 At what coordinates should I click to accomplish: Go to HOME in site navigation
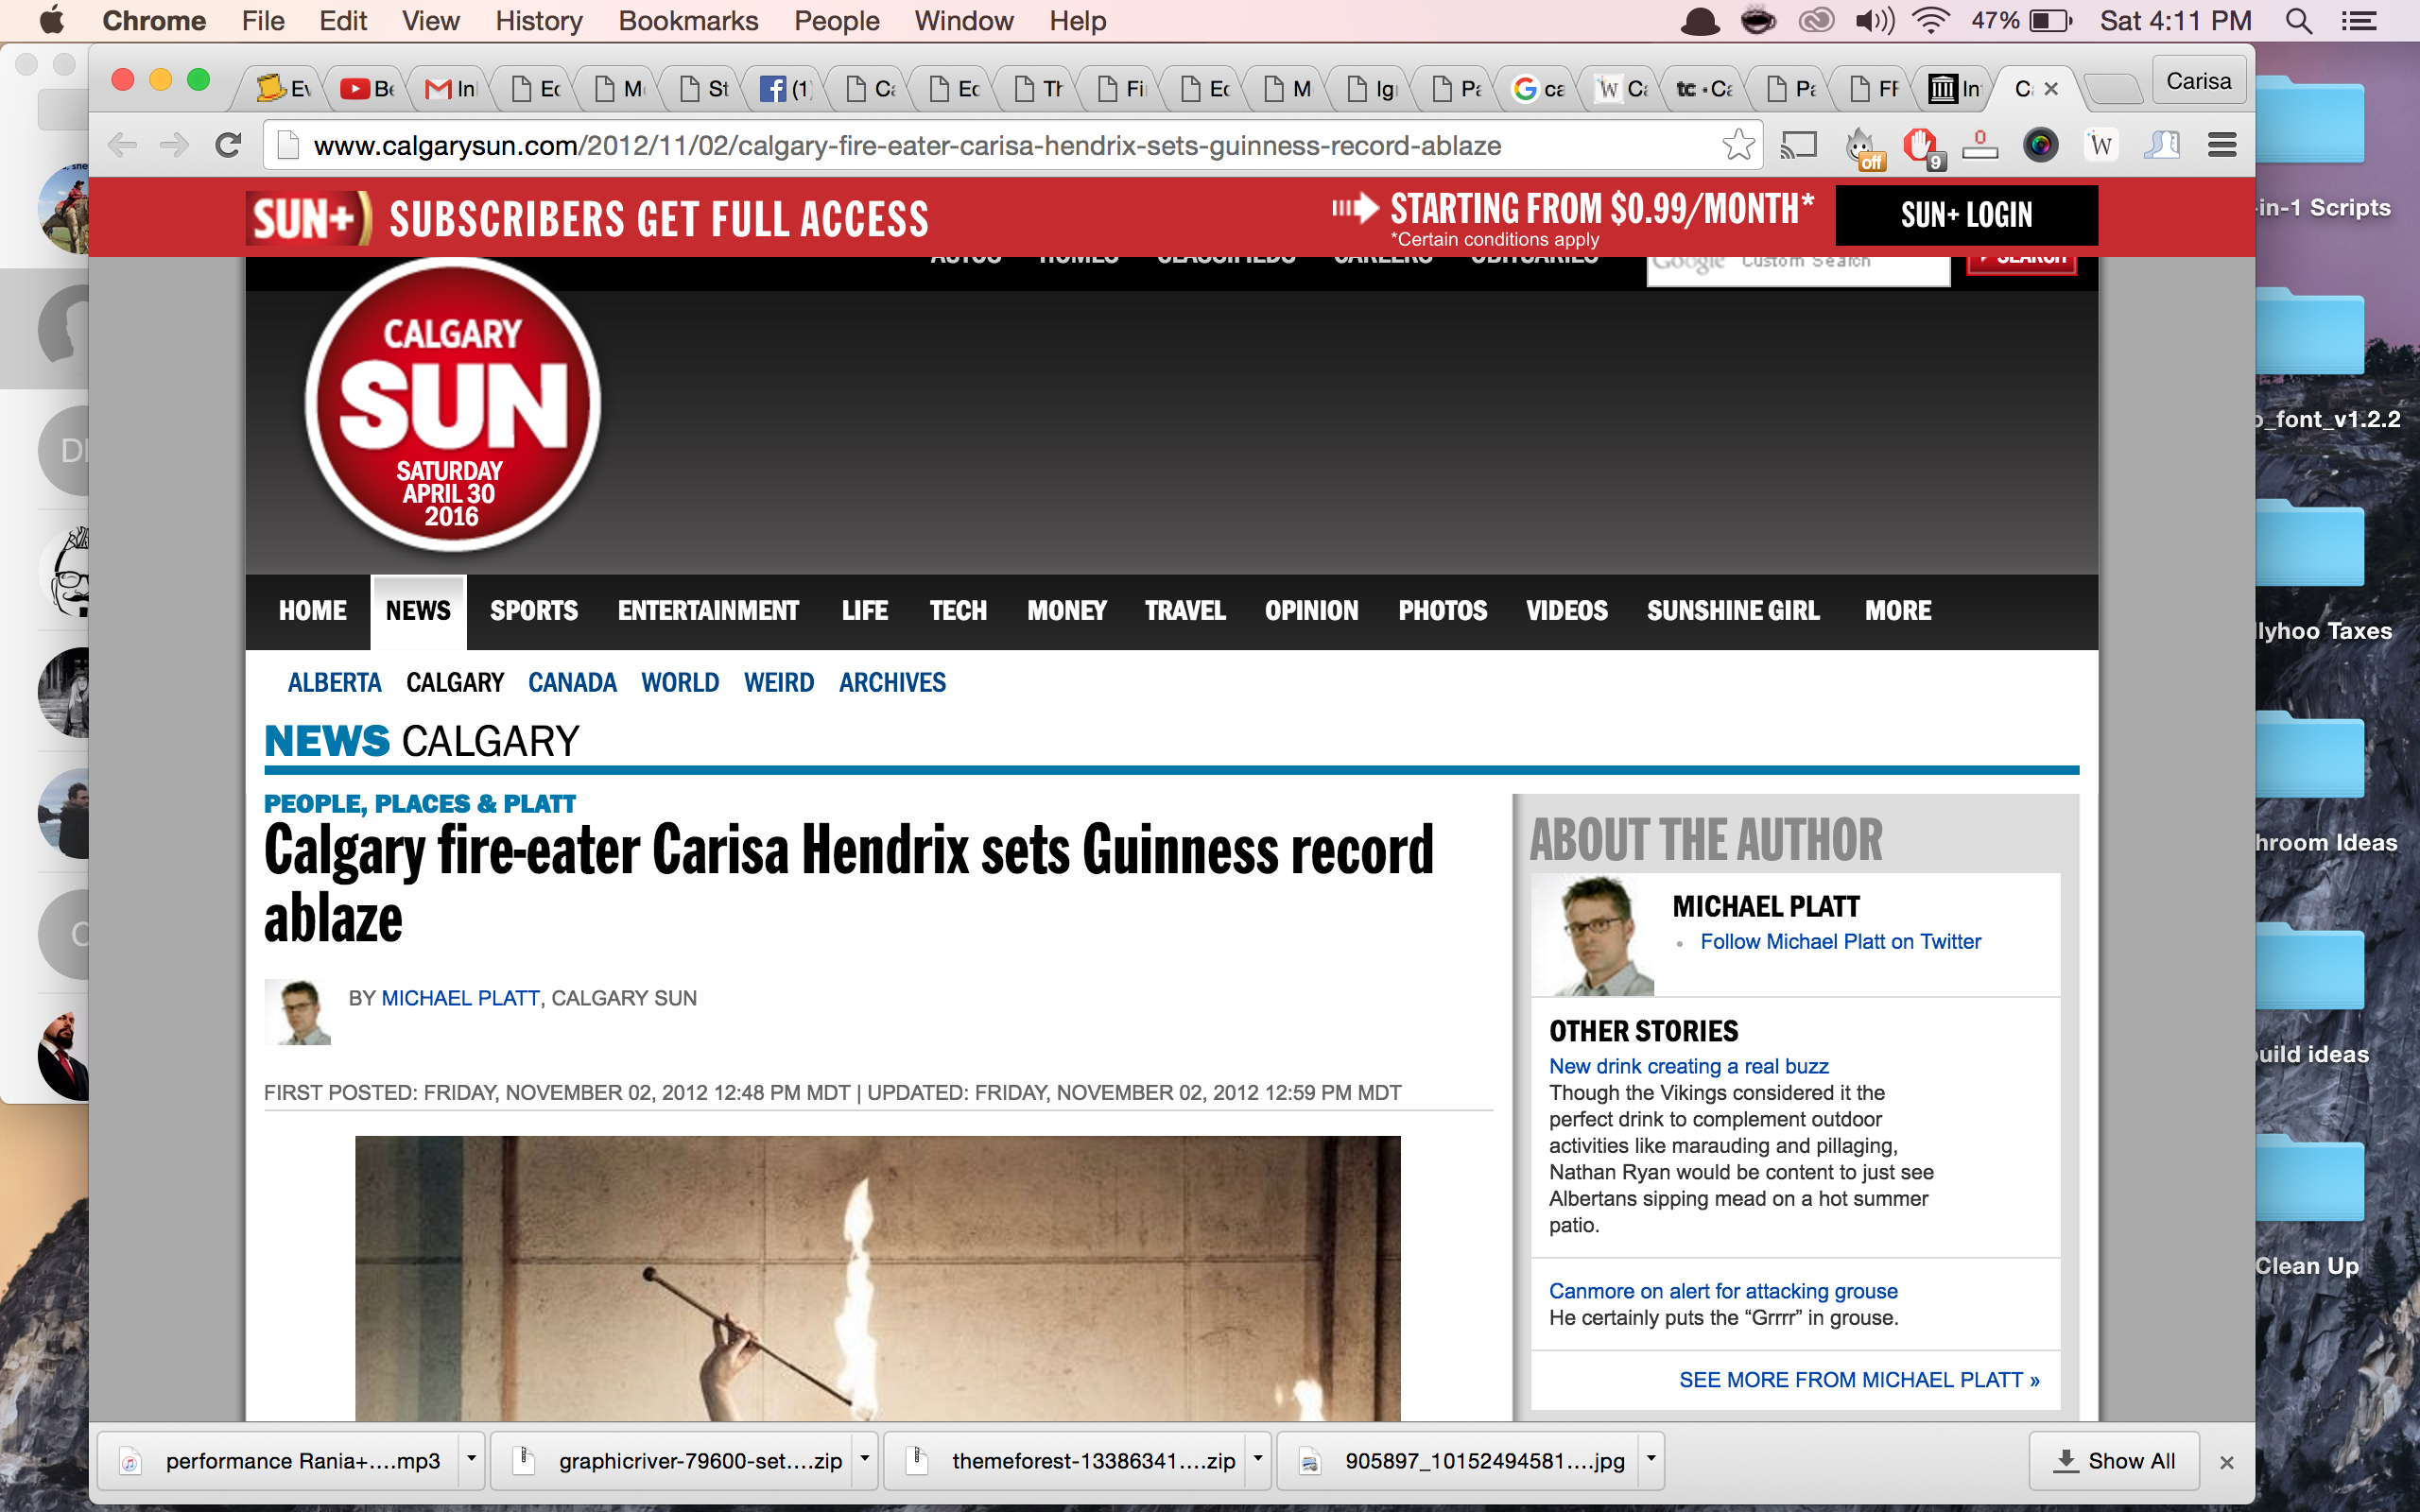pyautogui.click(x=312, y=611)
